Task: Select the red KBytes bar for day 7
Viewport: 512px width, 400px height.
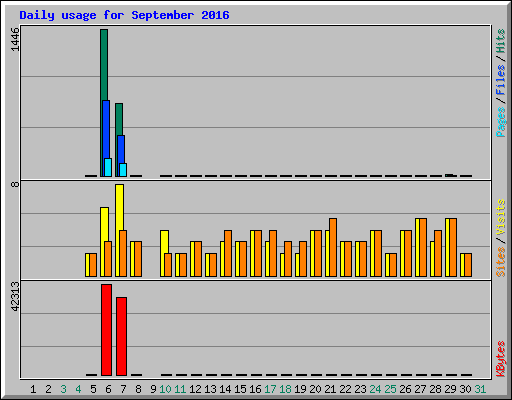Action: [121, 336]
